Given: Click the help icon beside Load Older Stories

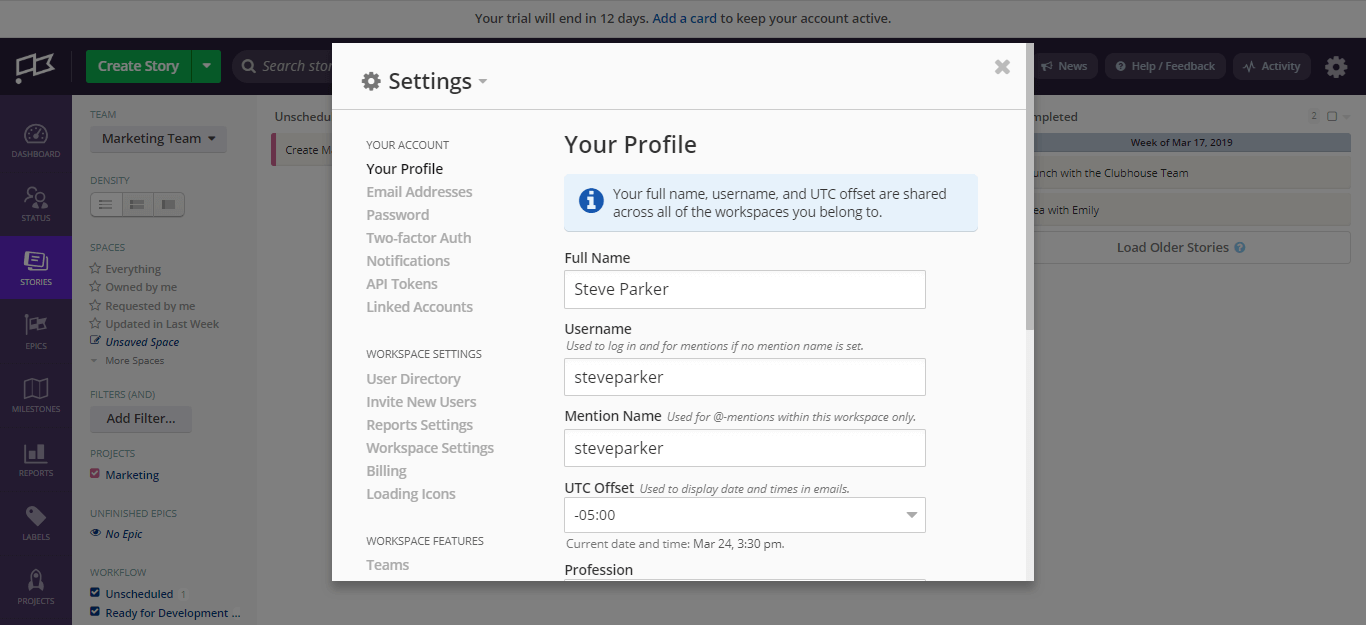Looking at the screenshot, I should (1240, 248).
